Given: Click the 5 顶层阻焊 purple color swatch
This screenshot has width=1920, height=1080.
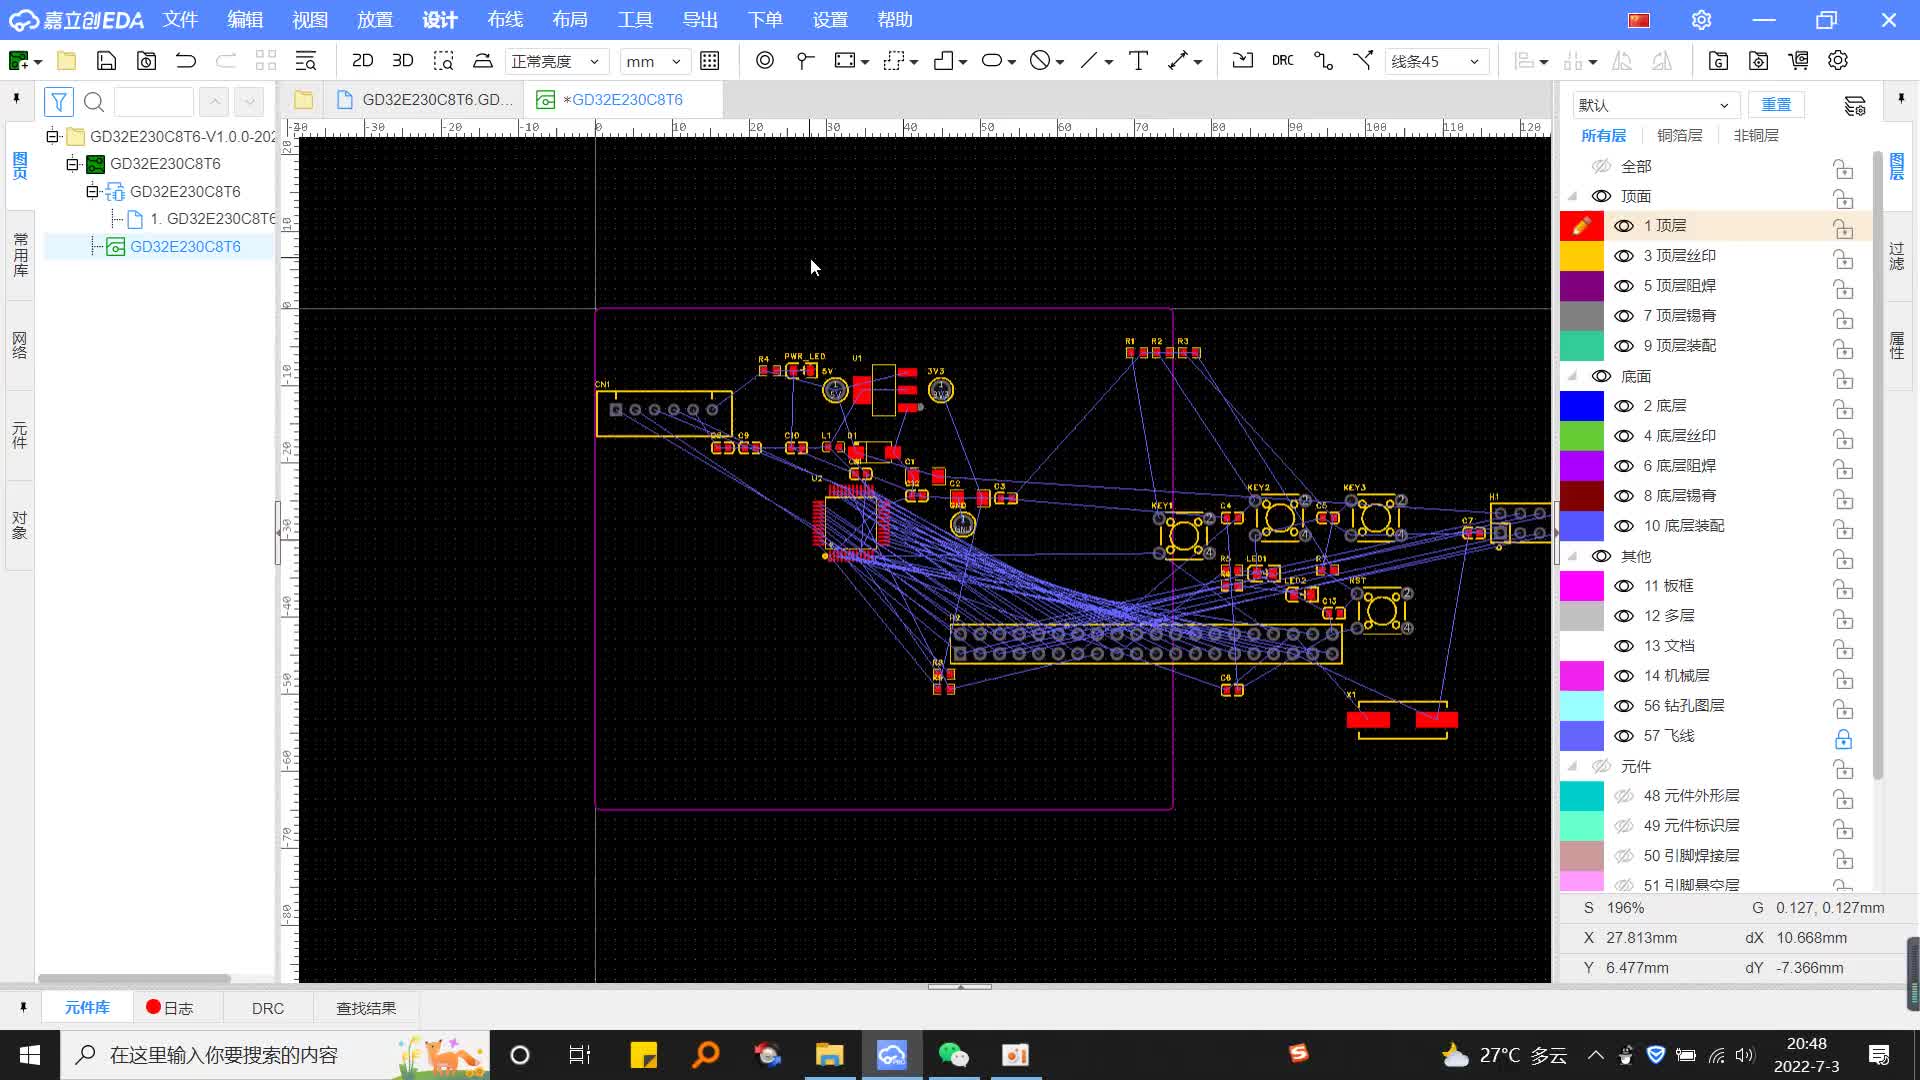Looking at the screenshot, I should click(x=1582, y=286).
